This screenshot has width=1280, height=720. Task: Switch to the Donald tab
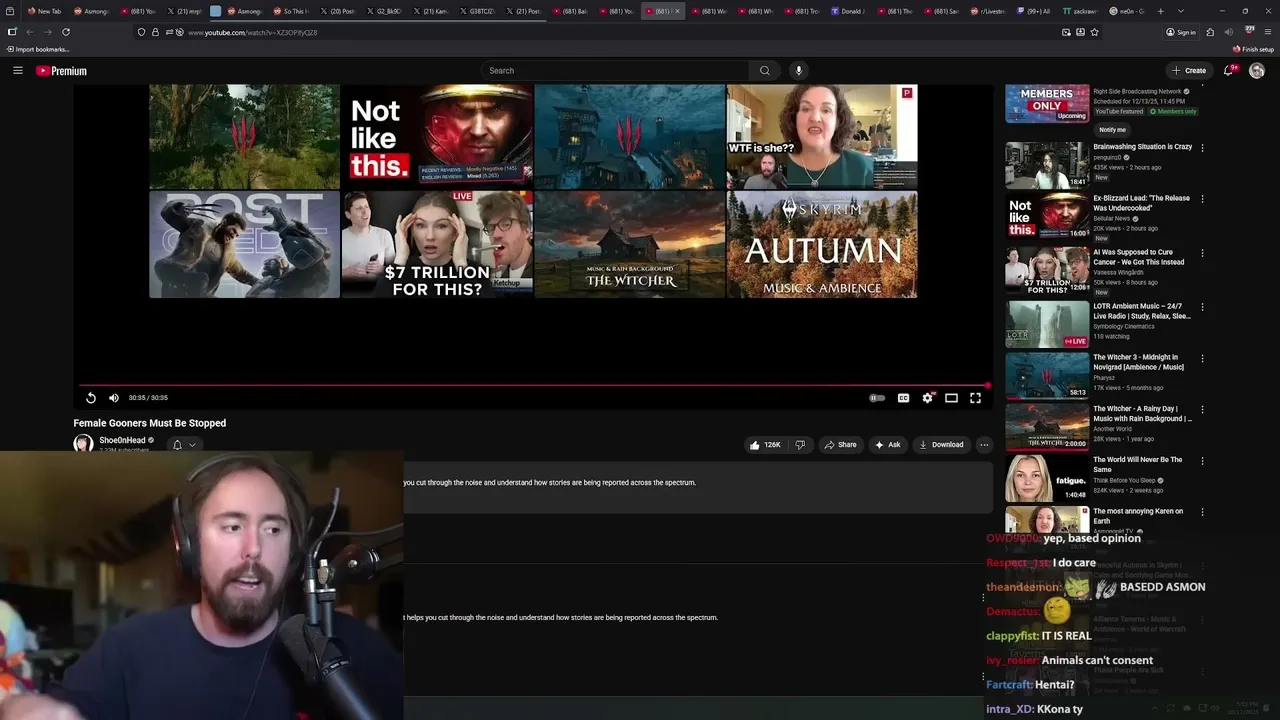tap(849, 11)
